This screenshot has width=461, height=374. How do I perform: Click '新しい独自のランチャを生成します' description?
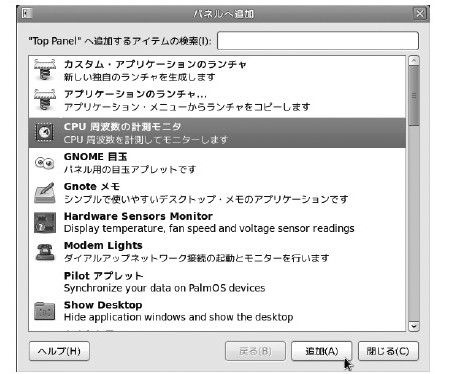pyautogui.click(x=139, y=77)
